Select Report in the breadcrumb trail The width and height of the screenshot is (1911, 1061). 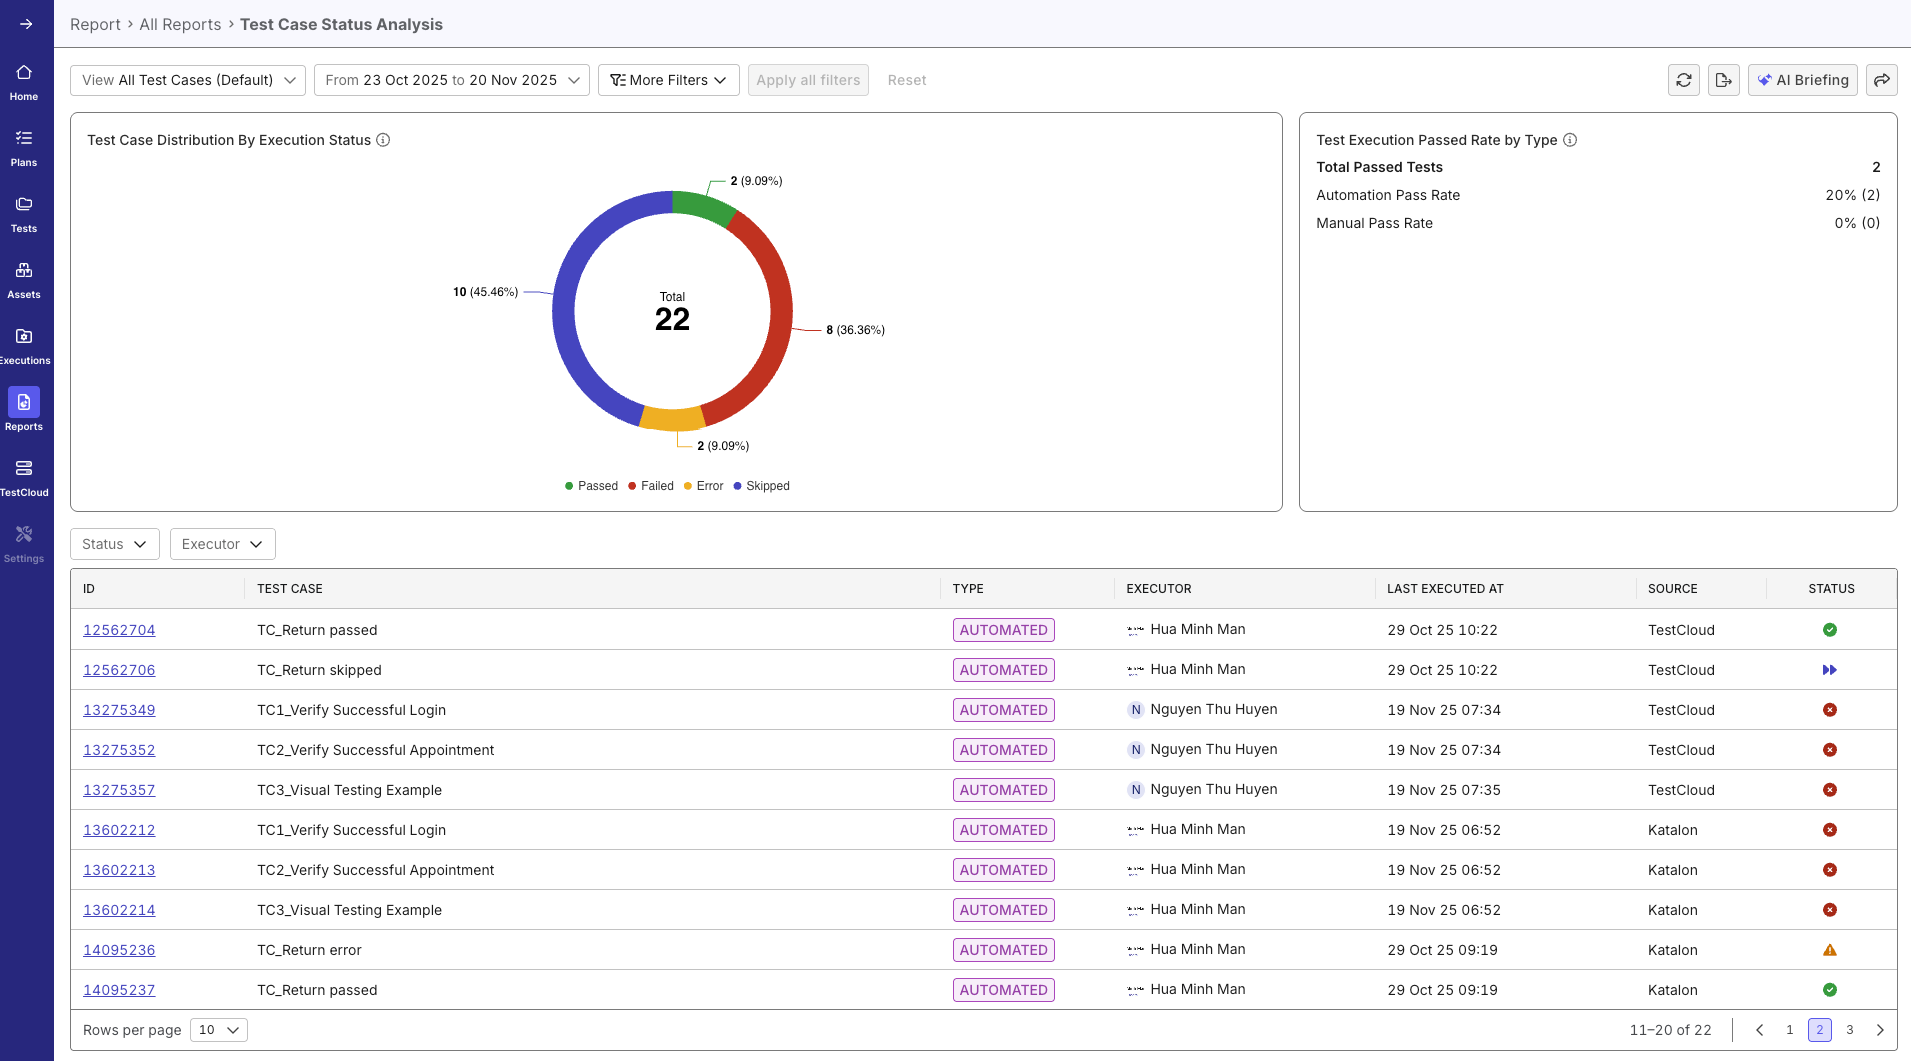coord(96,24)
